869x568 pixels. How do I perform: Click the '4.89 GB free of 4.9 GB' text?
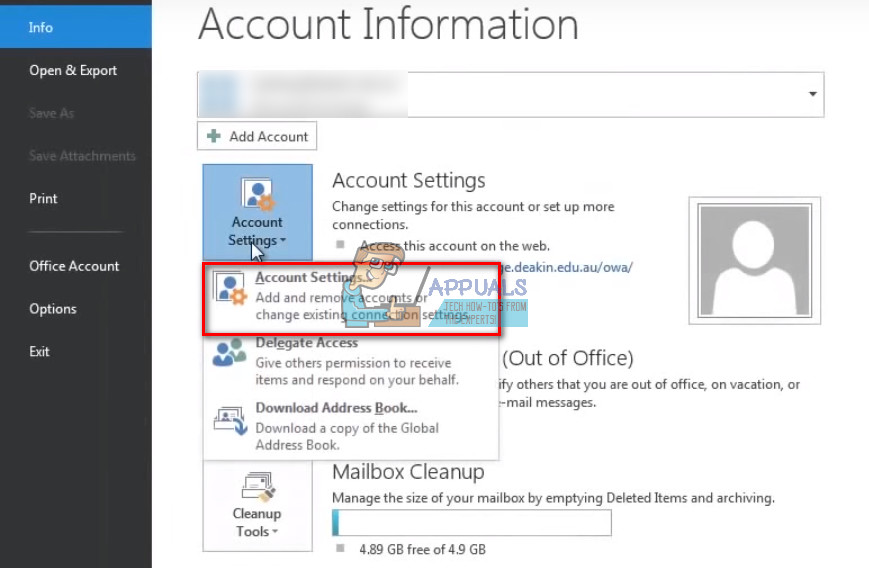422,549
